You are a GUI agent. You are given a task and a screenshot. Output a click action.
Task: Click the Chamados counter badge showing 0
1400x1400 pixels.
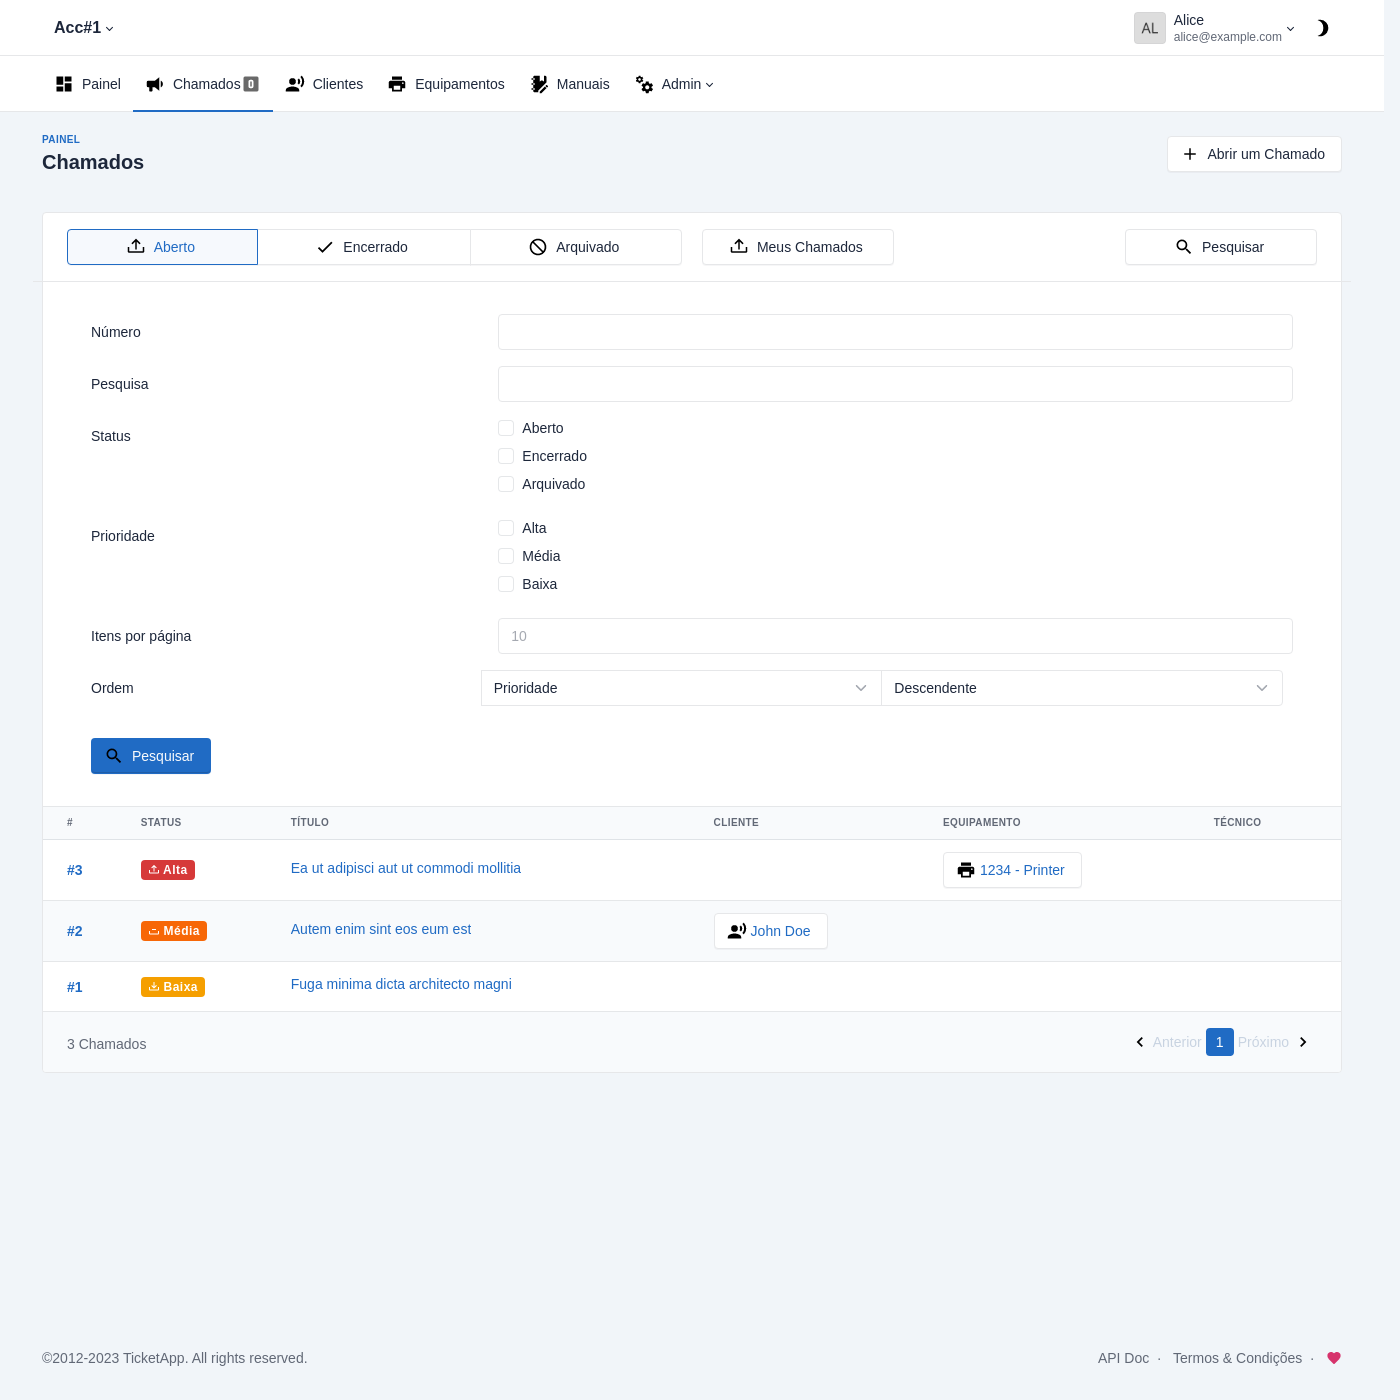[251, 84]
